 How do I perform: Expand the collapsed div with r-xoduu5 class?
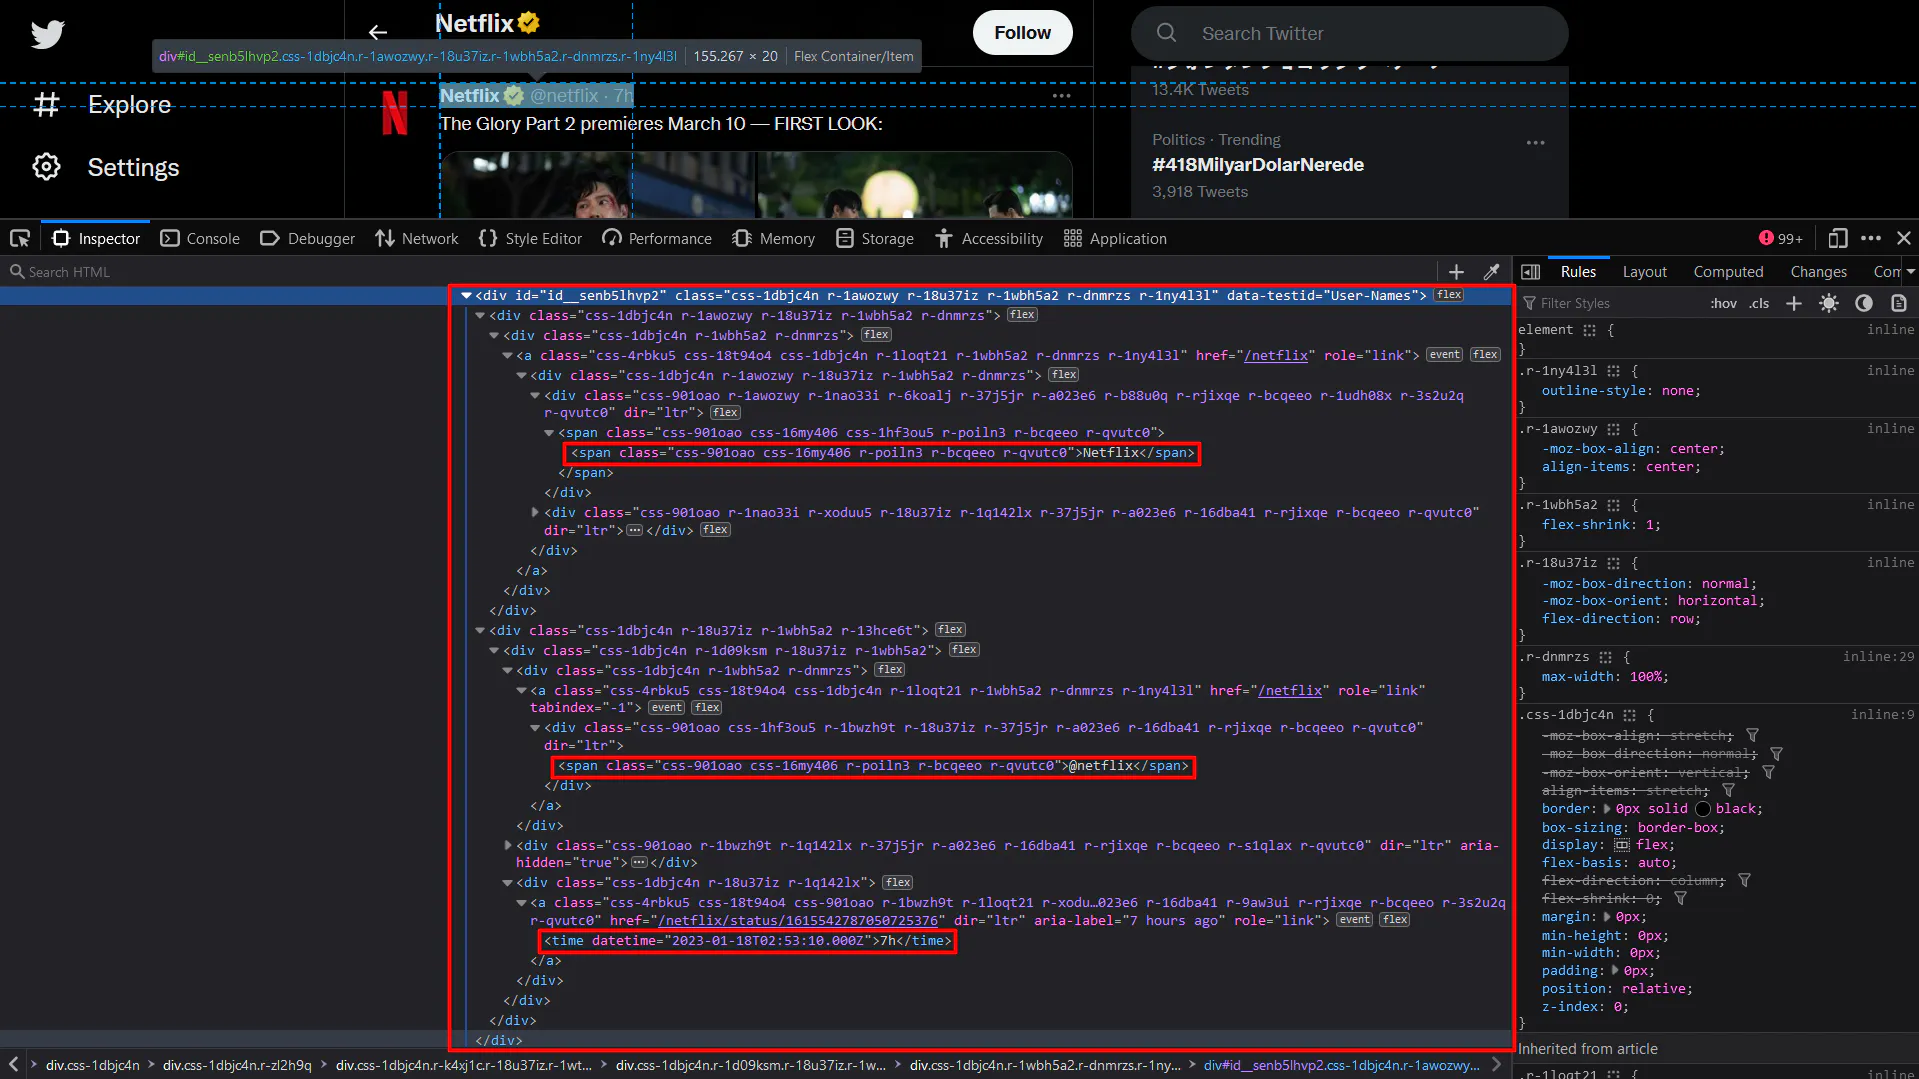535,512
